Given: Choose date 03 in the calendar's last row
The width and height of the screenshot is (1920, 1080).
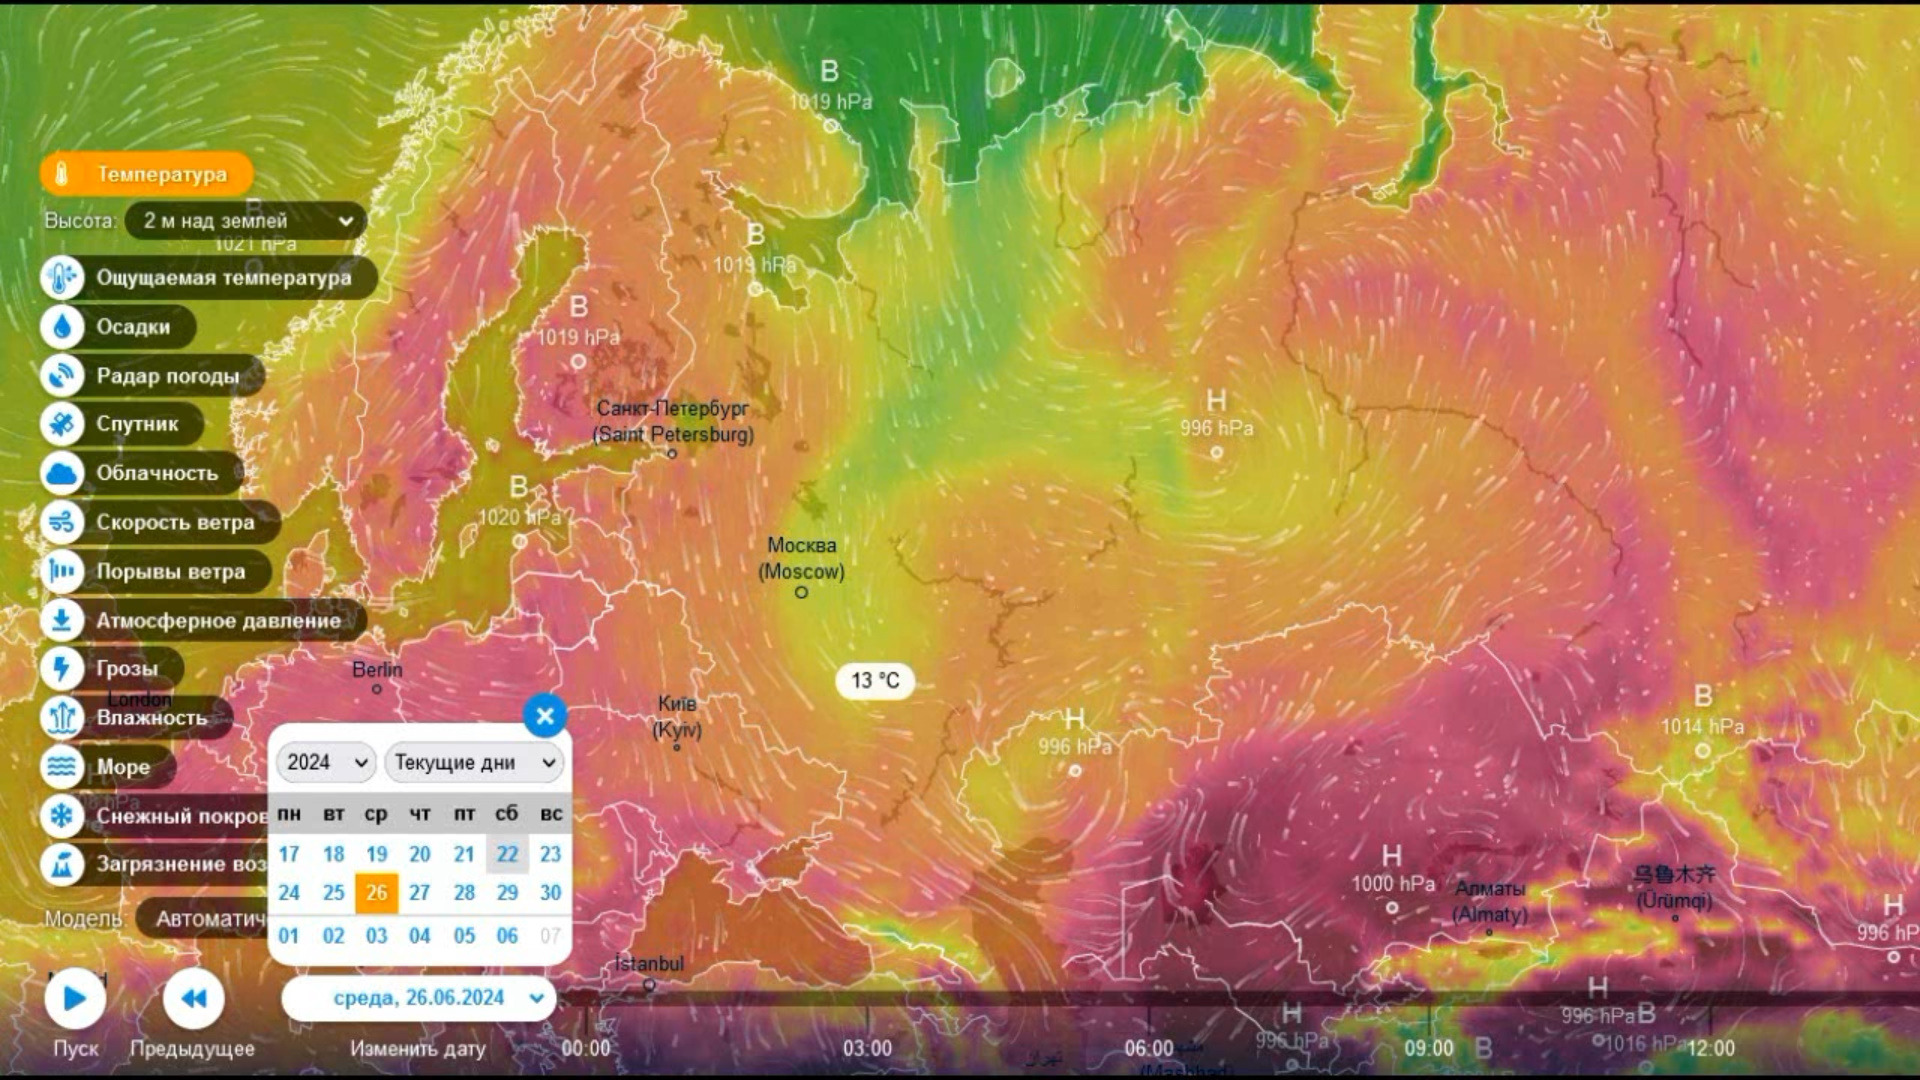Looking at the screenshot, I should coord(376,936).
